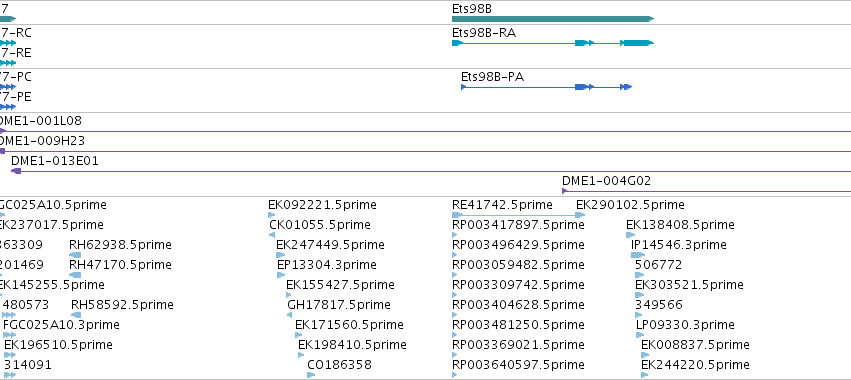Click the GH17817.5prime EST label
Image resolution: width=851 pixels, height=380 pixels.
pyautogui.click(x=339, y=305)
